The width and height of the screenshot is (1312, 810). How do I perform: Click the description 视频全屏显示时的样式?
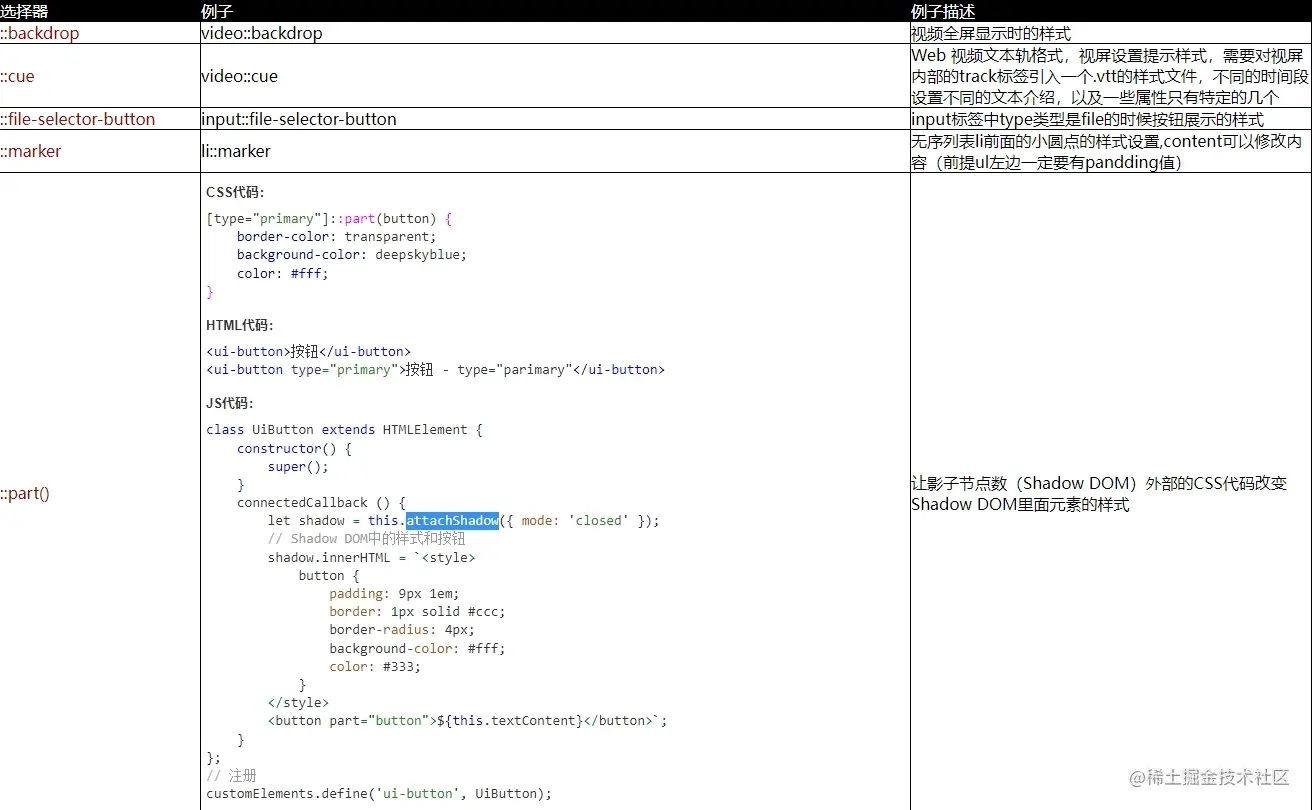(x=991, y=33)
